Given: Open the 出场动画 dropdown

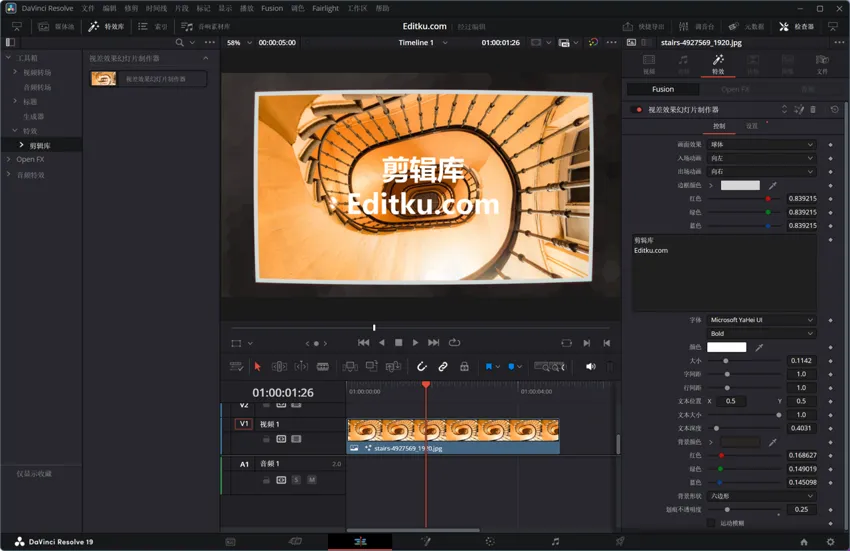Looking at the screenshot, I should (x=761, y=171).
